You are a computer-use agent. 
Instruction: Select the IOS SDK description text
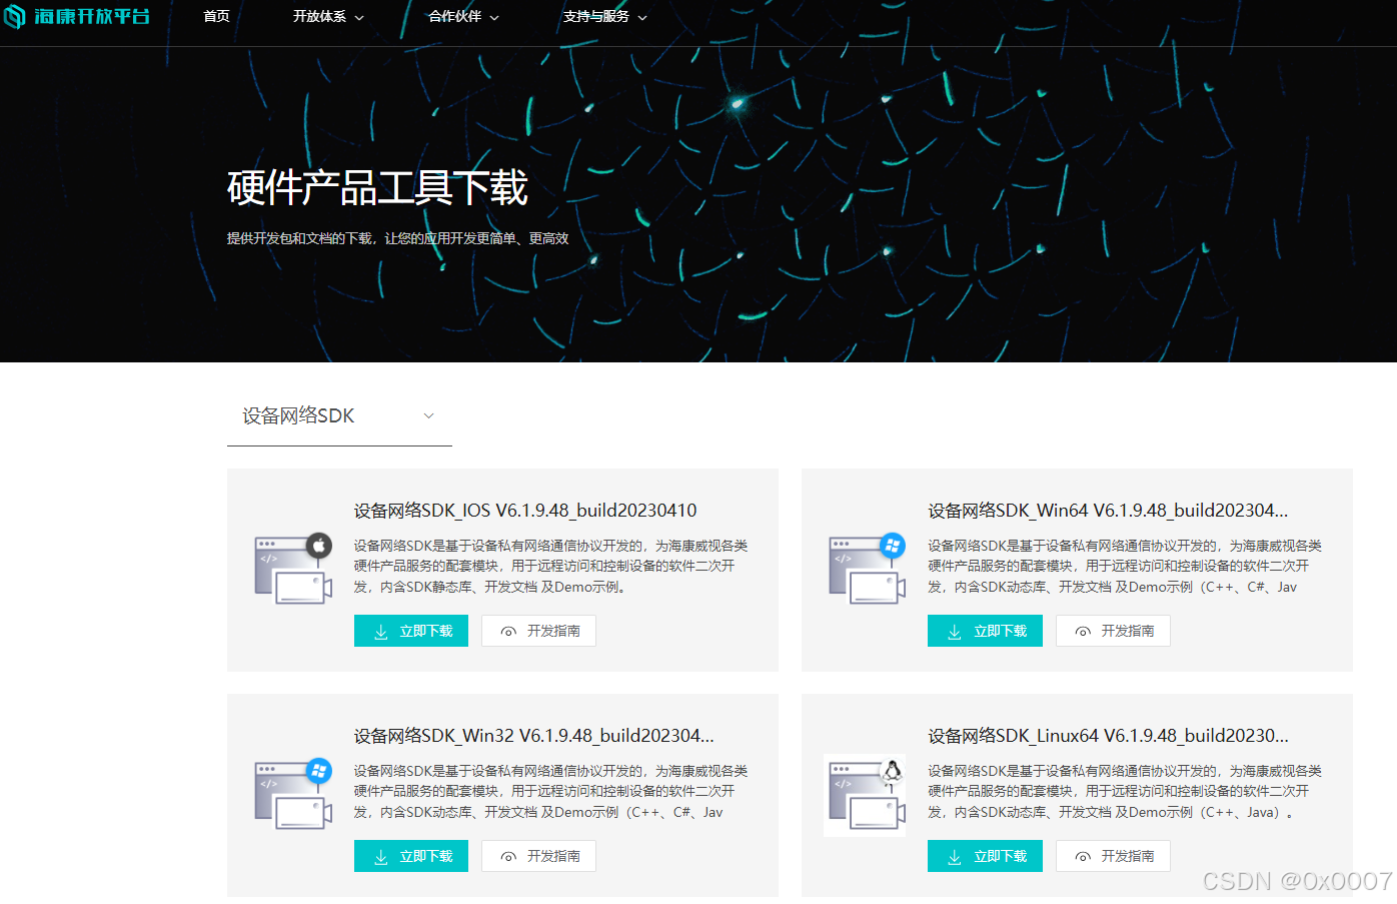(x=550, y=566)
